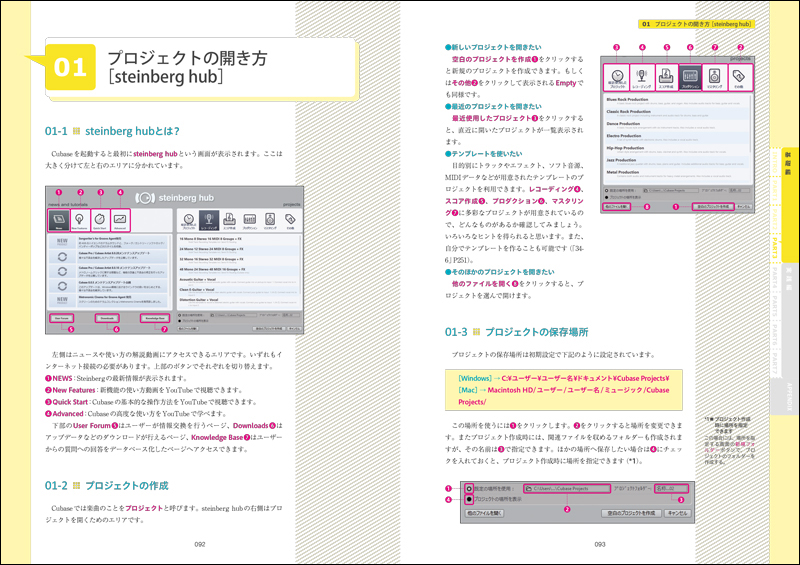Click project path field in top-right screenshot
This screenshot has width=800, height=565.
(670, 190)
